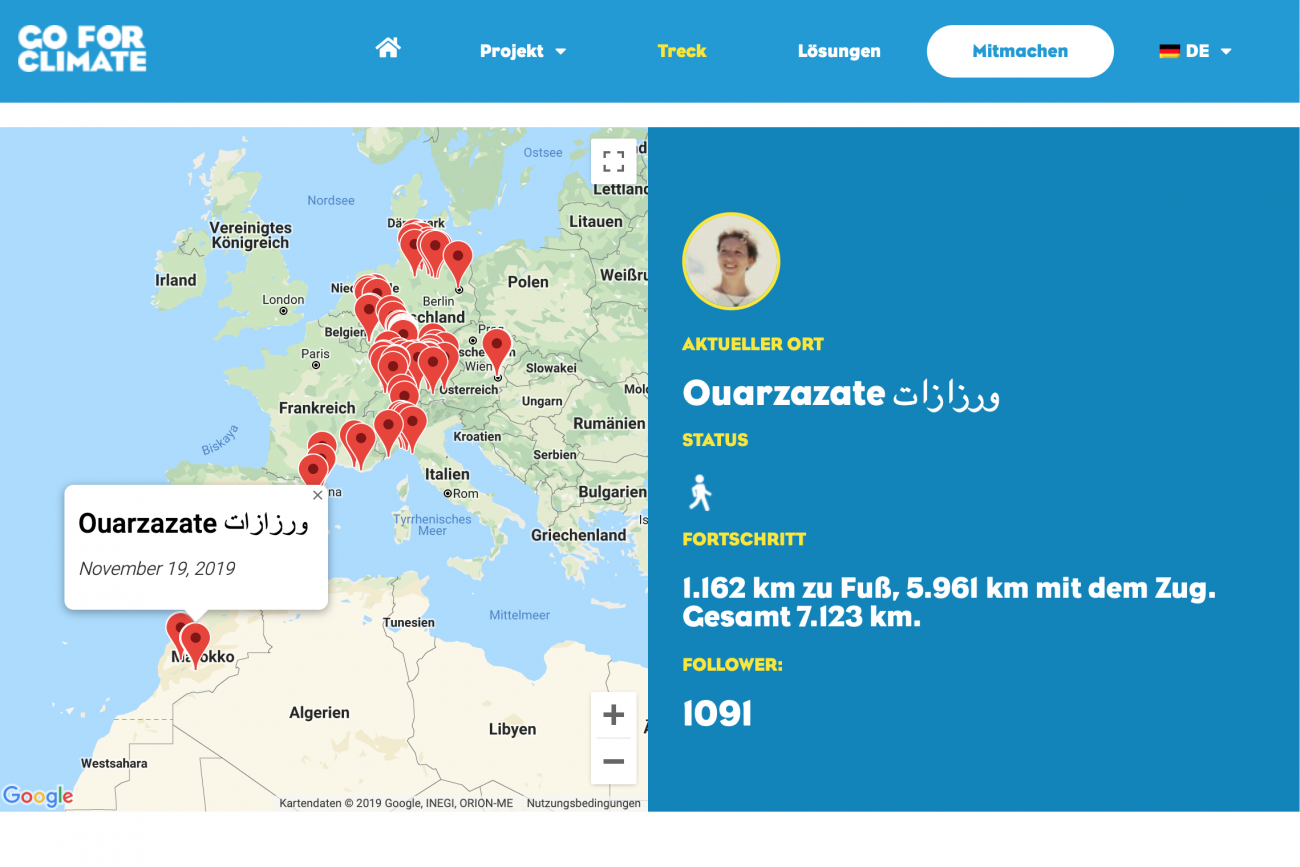The height and width of the screenshot is (867, 1300).
Task: Click the walking status icon
Action: (700, 493)
